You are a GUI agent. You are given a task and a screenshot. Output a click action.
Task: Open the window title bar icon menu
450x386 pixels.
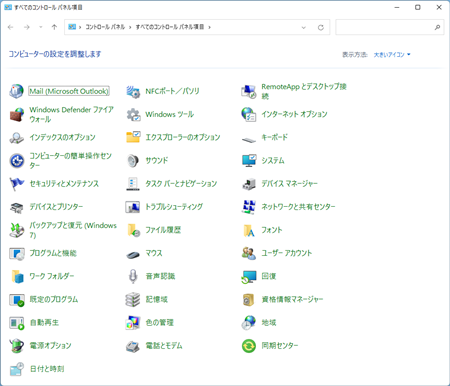8,7
